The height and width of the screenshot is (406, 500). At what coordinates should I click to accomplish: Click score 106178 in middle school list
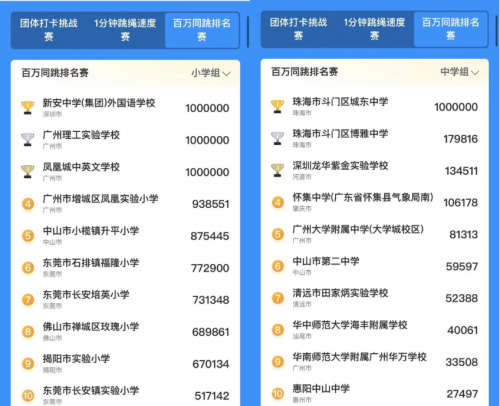pos(461,203)
